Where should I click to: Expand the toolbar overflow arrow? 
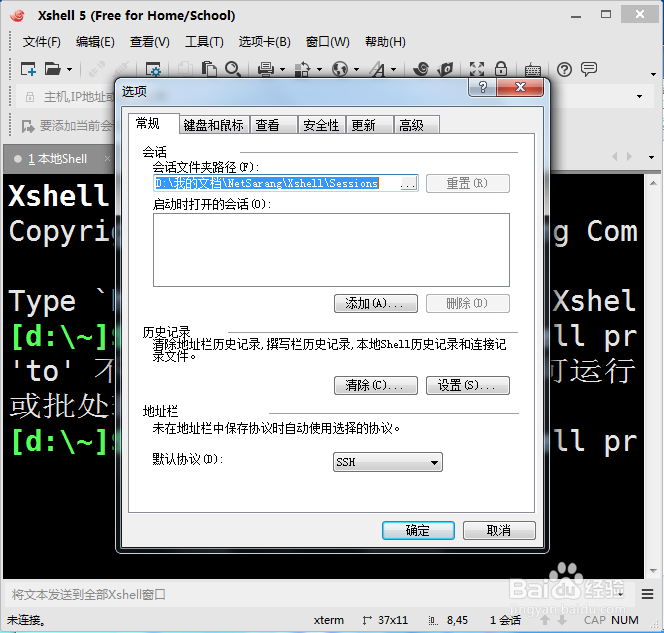coord(653,74)
